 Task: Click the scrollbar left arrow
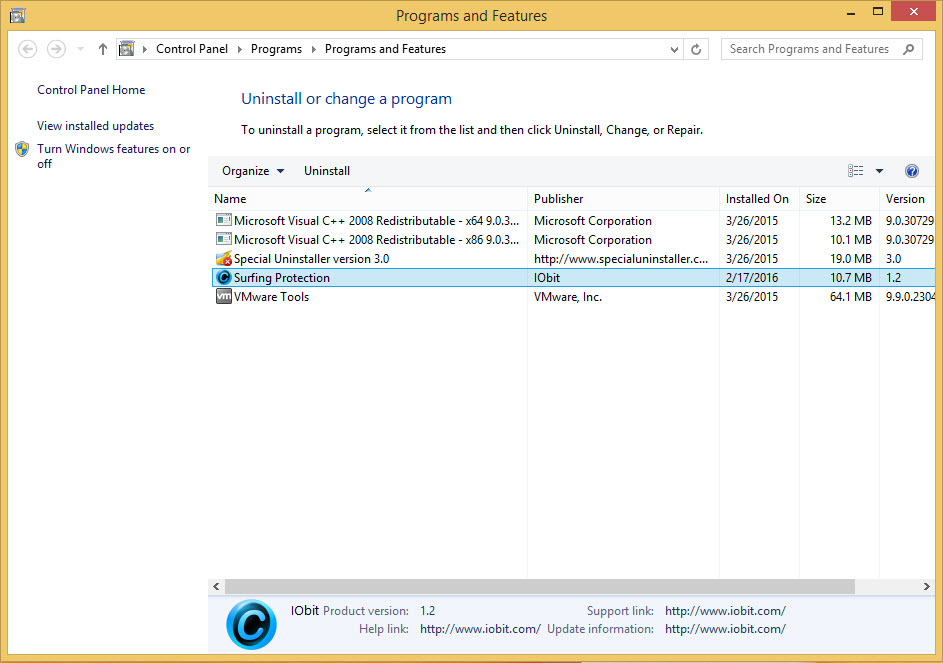pos(217,586)
